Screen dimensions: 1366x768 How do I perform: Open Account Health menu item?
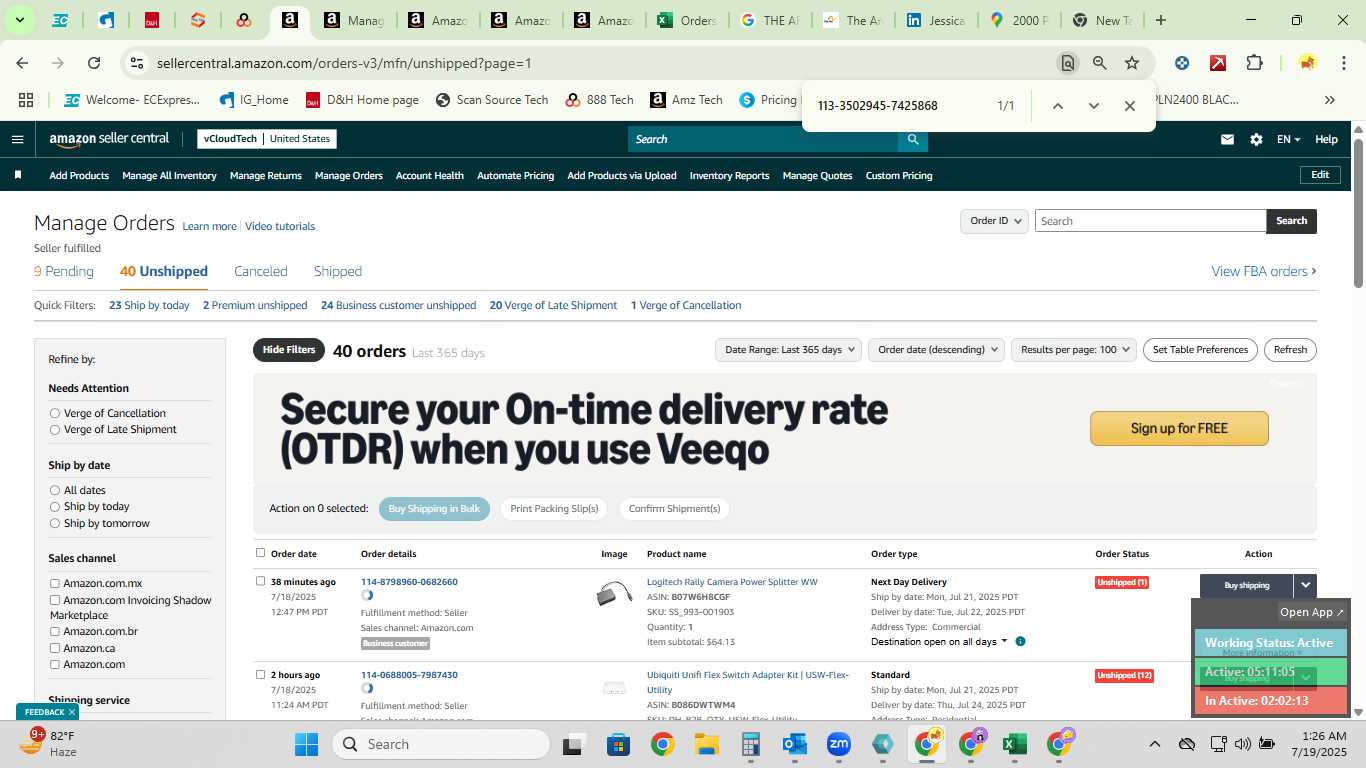[x=430, y=175]
